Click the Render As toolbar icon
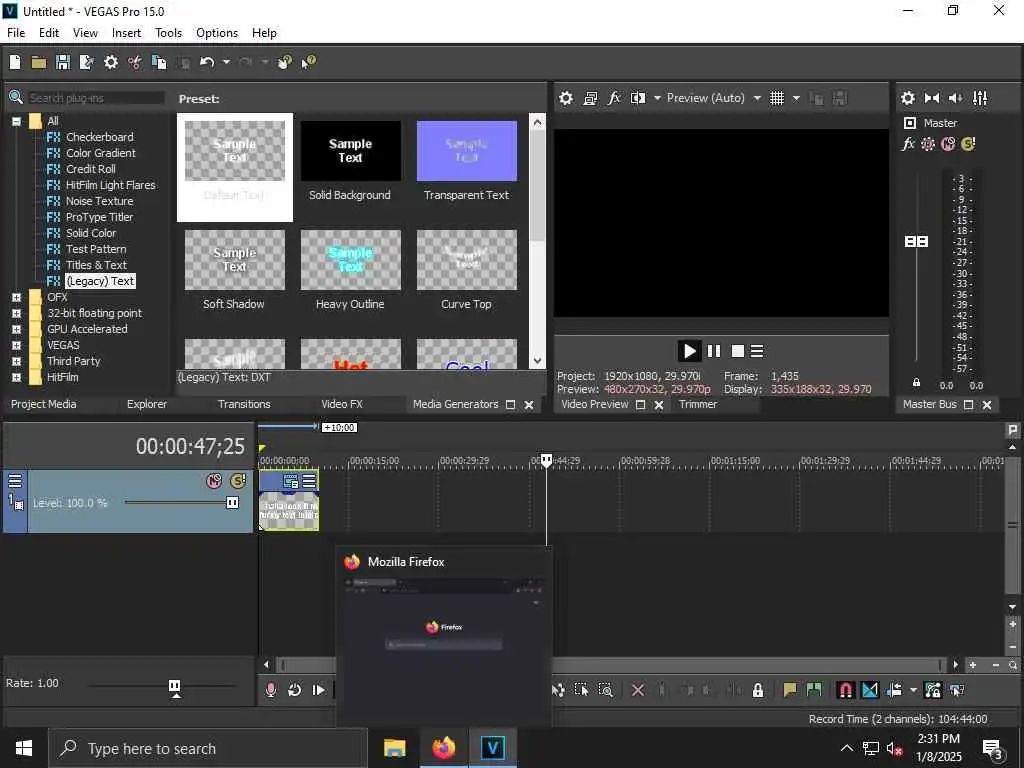Viewport: 1024px width, 768px height. [86, 62]
